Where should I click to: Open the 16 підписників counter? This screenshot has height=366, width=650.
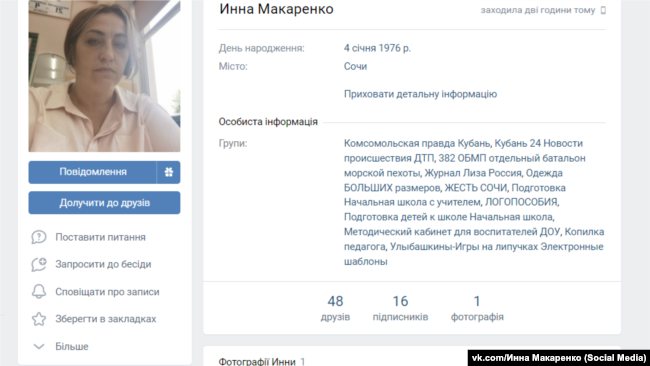tap(400, 308)
